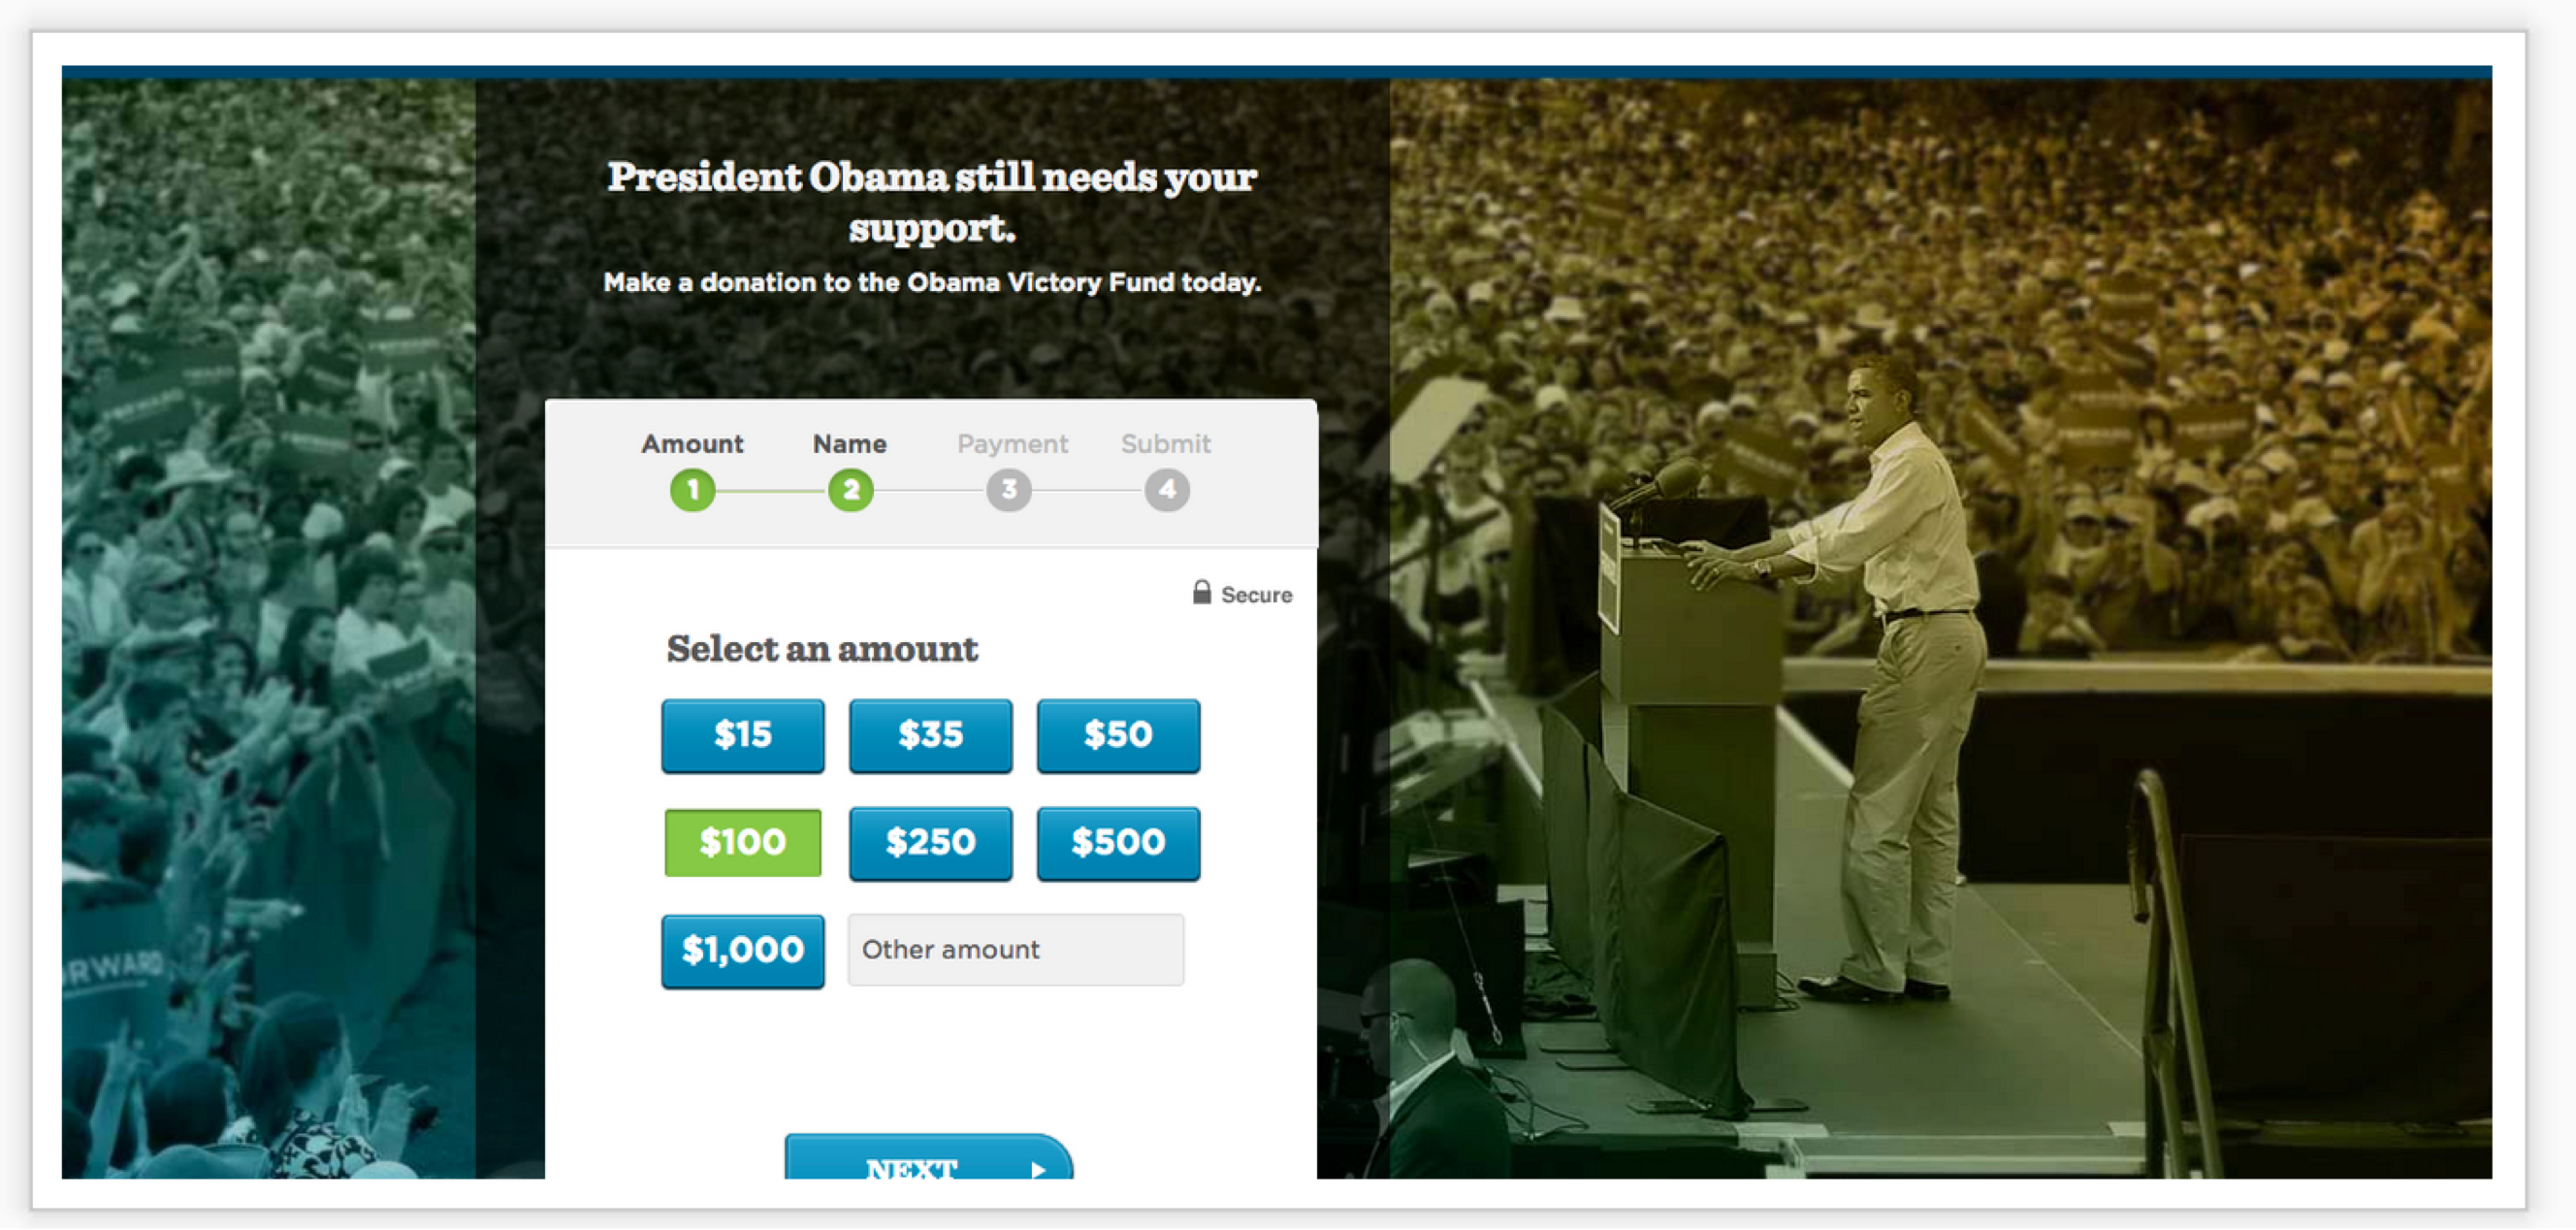Click the Other amount input field
The image size is (2576, 1230).
pos(1016,950)
